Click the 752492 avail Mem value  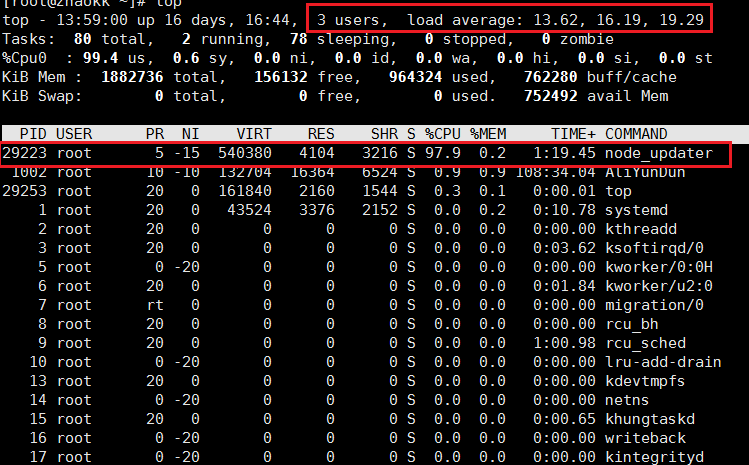(x=551, y=96)
